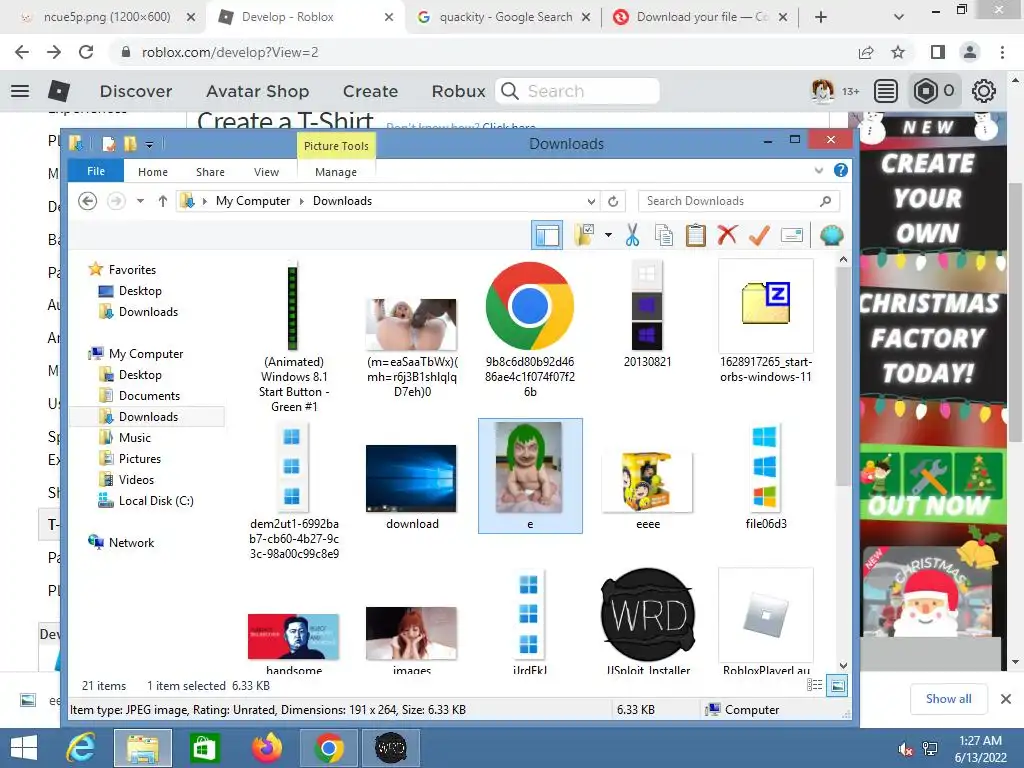Image resolution: width=1024 pixels, height=768 pixels.
Task: Open the File tab in Explorer
Action: (96, 171)
